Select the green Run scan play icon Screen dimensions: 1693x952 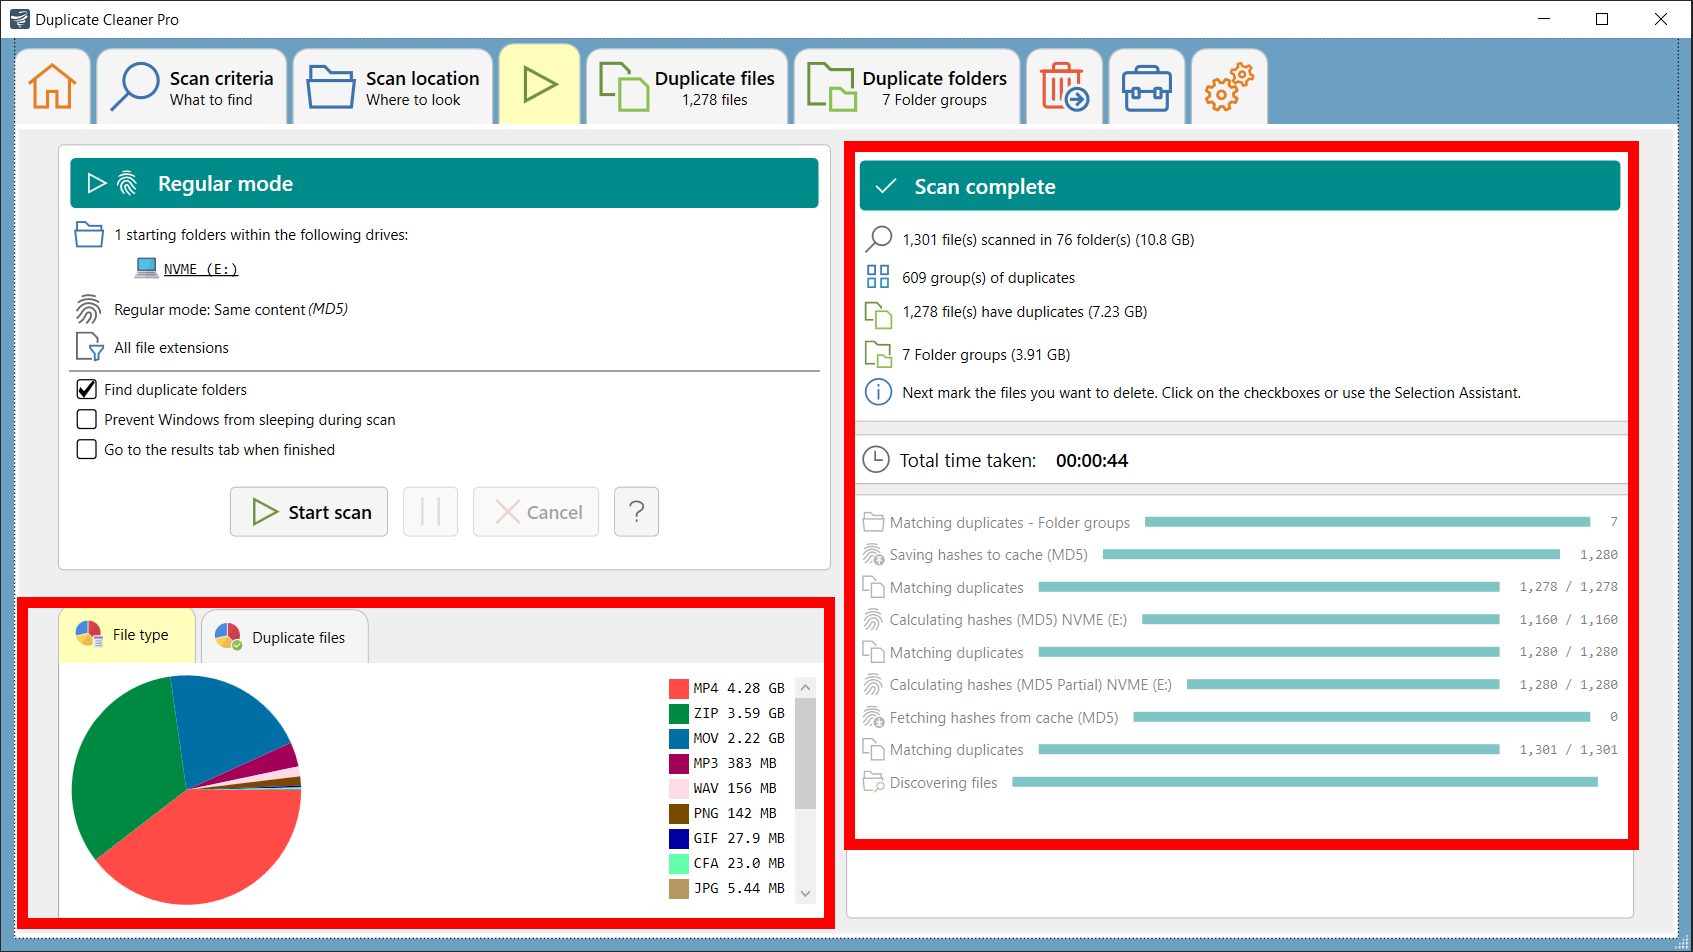pyautogui.click(x=540, y=86)
